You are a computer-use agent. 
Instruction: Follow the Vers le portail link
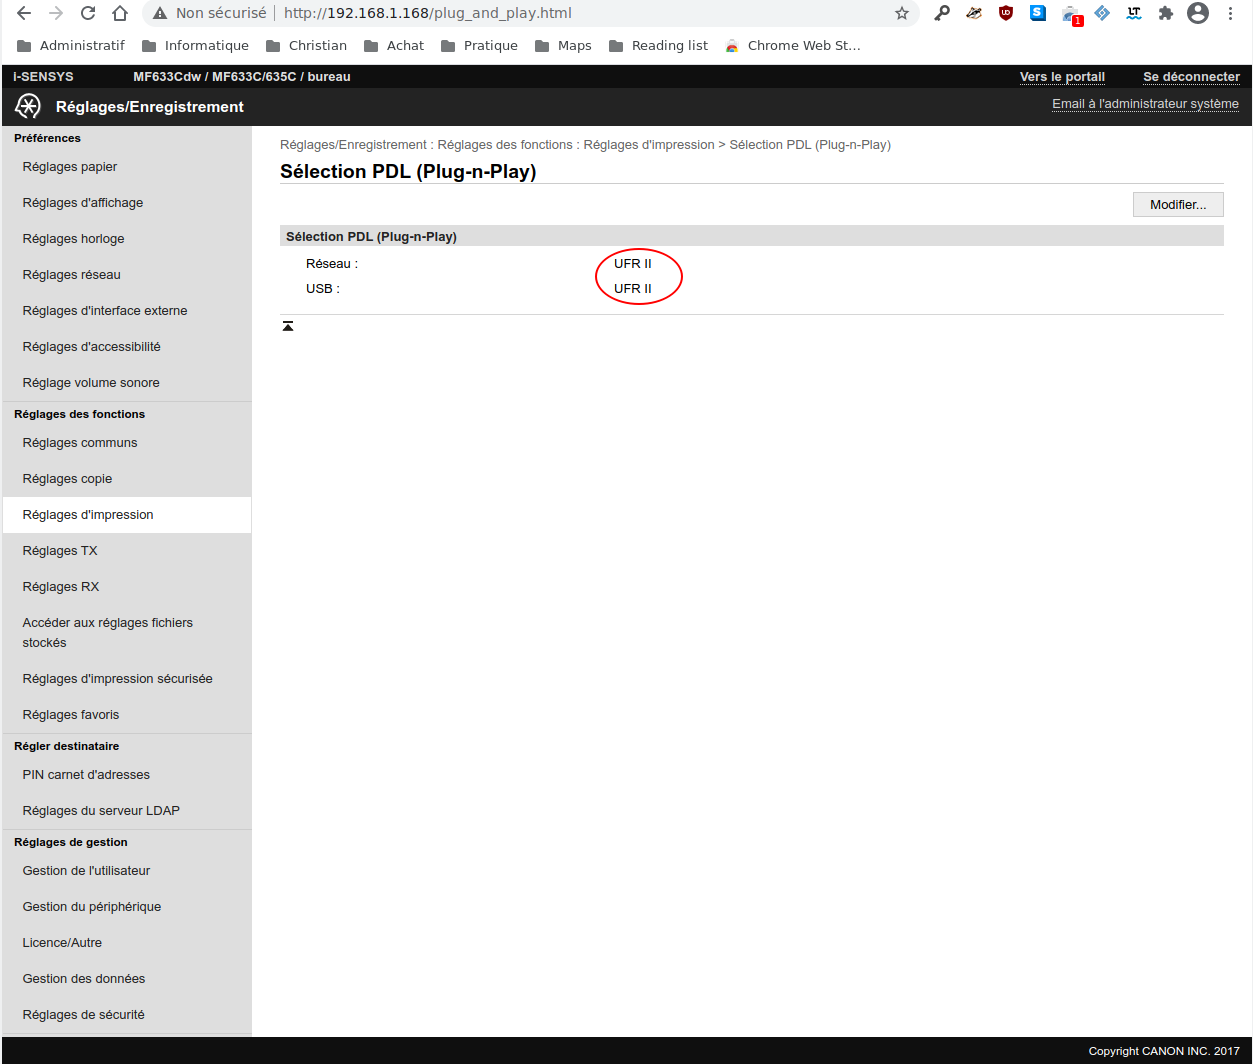click(1062, 77)
